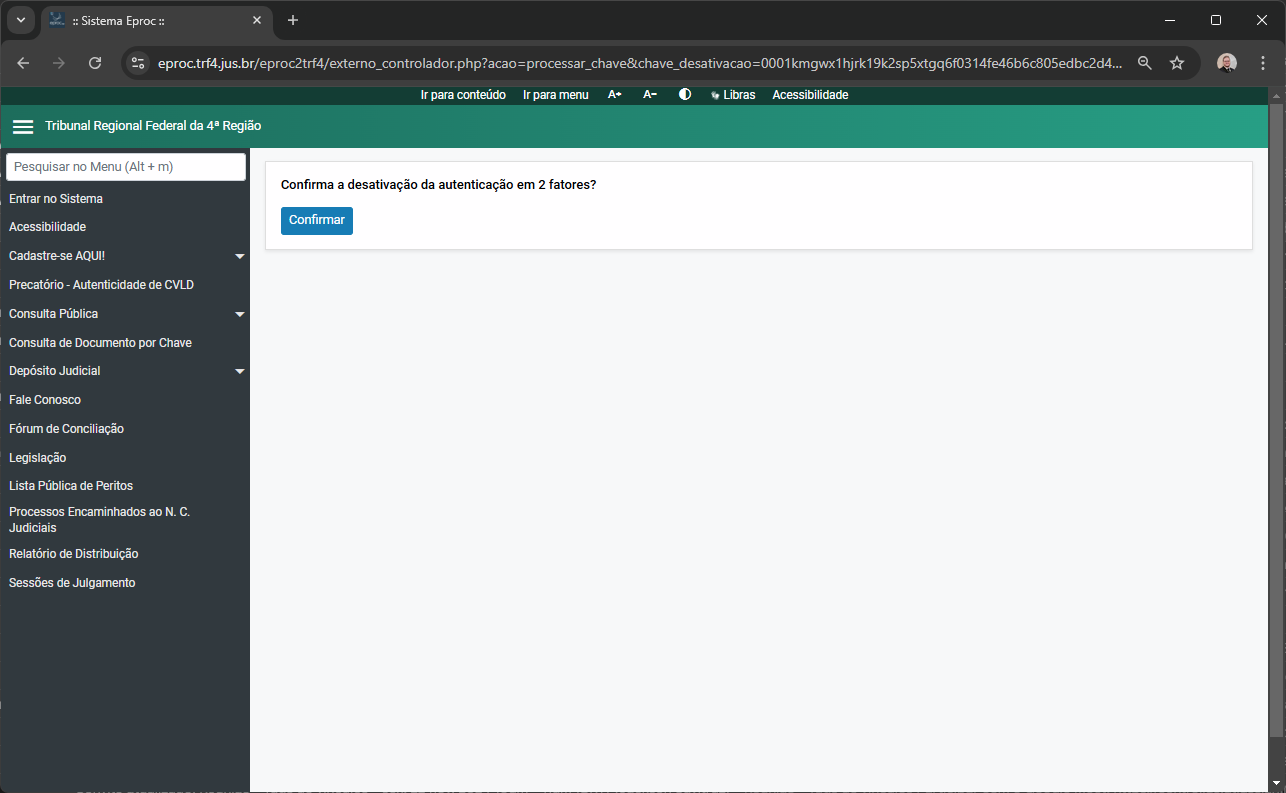Screen dimensions: 1286x793
Task: Open a new browser tab
Action: [x=293, y=20]
